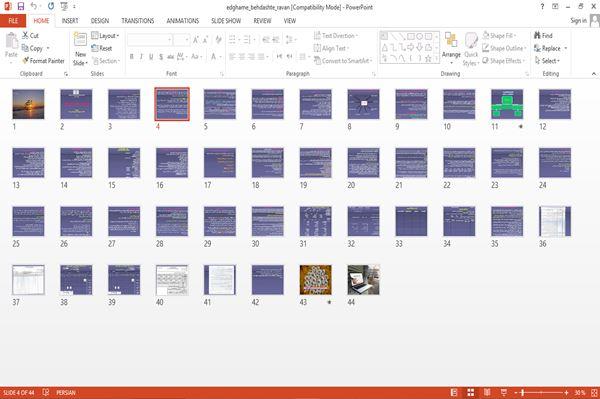Viewport: 600px width, 399px height.
Task: Toggle Normal view in the status bar
Action: click(454, 392)
